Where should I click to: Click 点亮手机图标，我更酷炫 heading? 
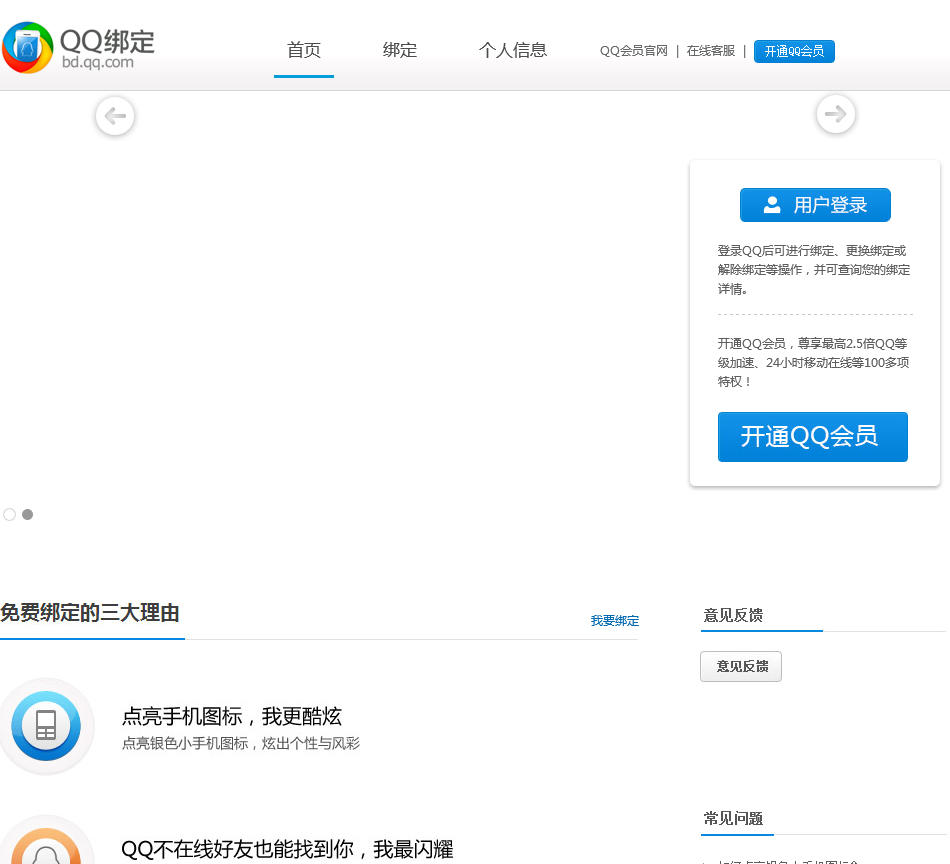[231, 716]
